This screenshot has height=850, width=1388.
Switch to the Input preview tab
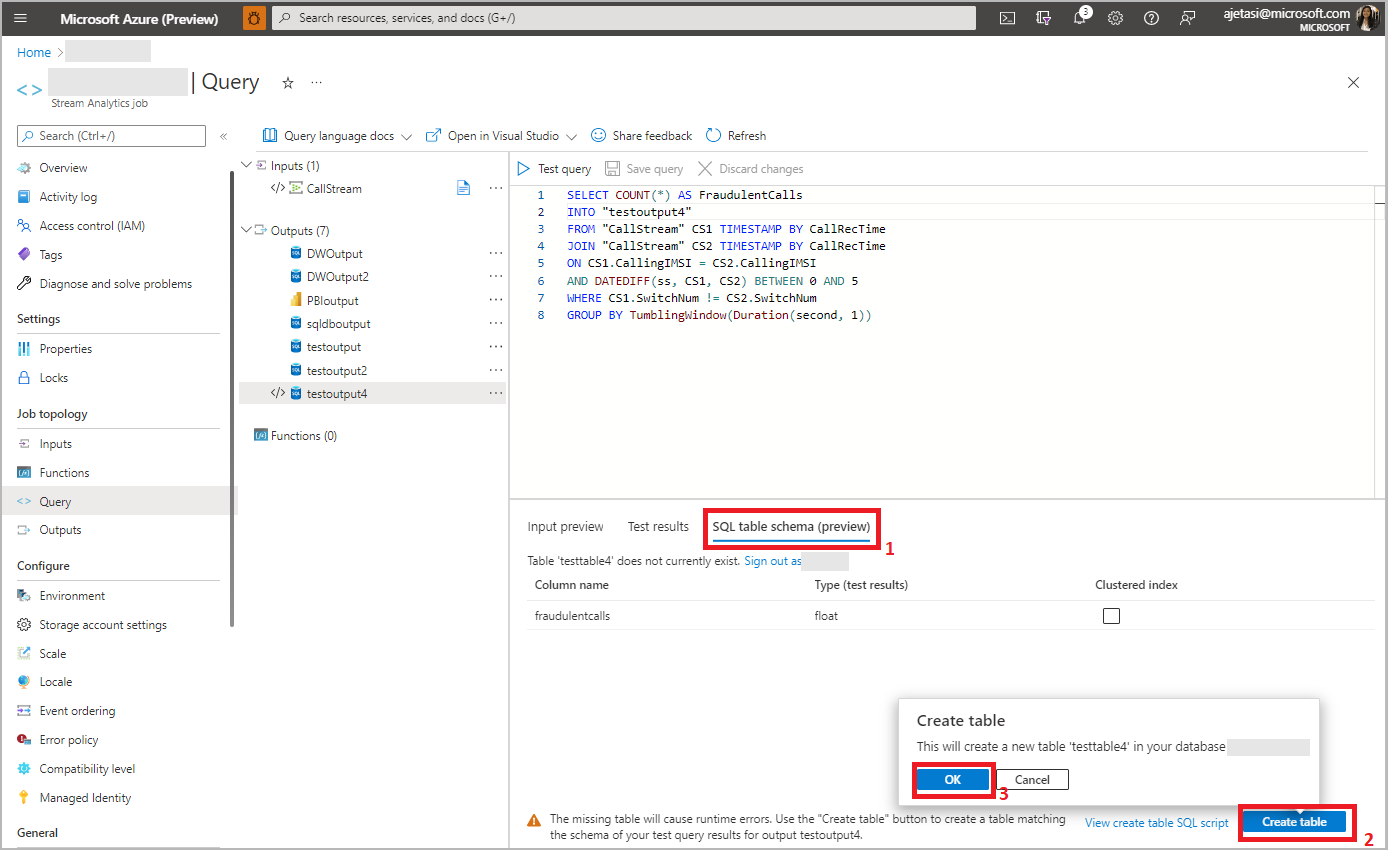[x=565, y=526]
